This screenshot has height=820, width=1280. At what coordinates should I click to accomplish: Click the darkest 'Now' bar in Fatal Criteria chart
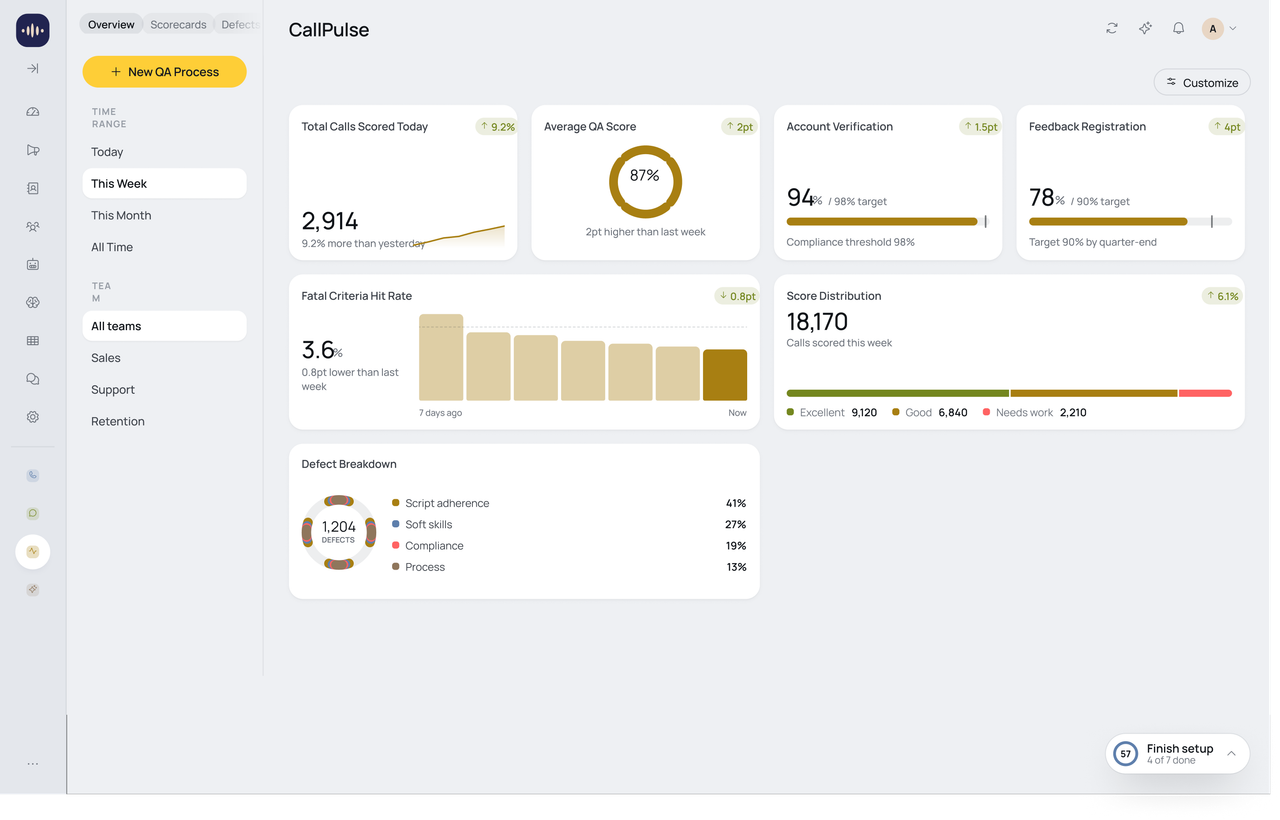pyautogui.click(x=725, y=375)
